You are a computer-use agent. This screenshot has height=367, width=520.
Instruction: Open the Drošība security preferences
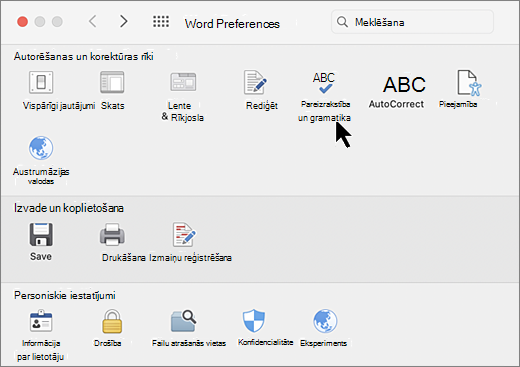(x=112, y=321)
